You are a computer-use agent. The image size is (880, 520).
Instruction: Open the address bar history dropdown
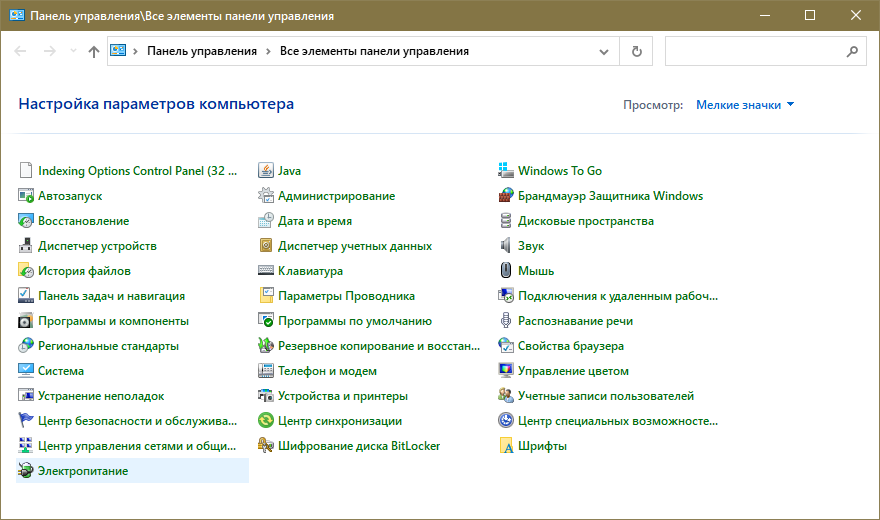pyautogui.click(x=603, y=51)
